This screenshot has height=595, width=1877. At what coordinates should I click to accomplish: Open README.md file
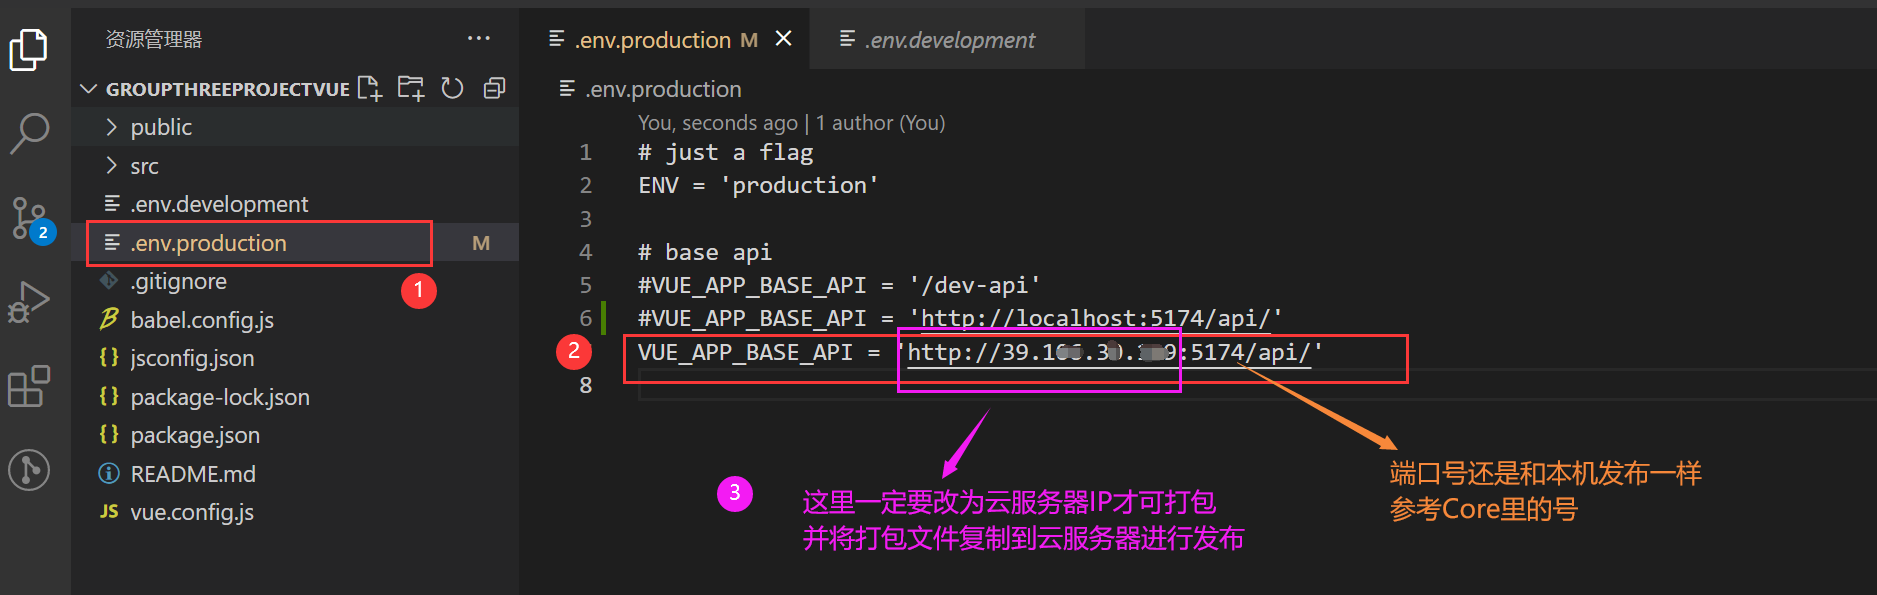tap(295, 474)
